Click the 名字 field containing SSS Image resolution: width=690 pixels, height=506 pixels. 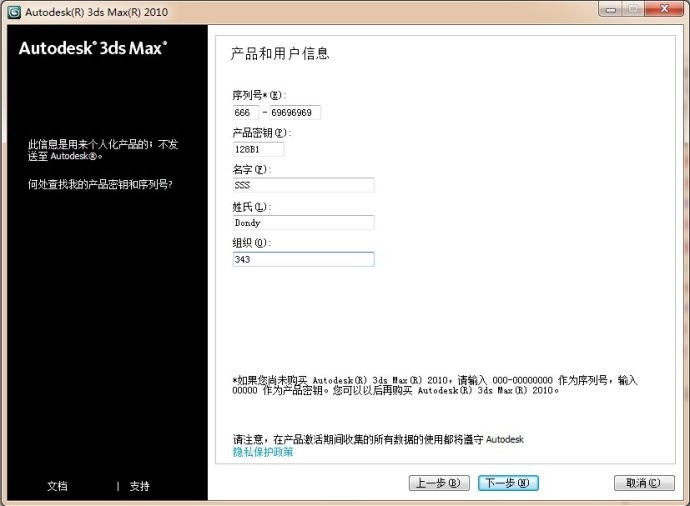[x=302, y=185]
